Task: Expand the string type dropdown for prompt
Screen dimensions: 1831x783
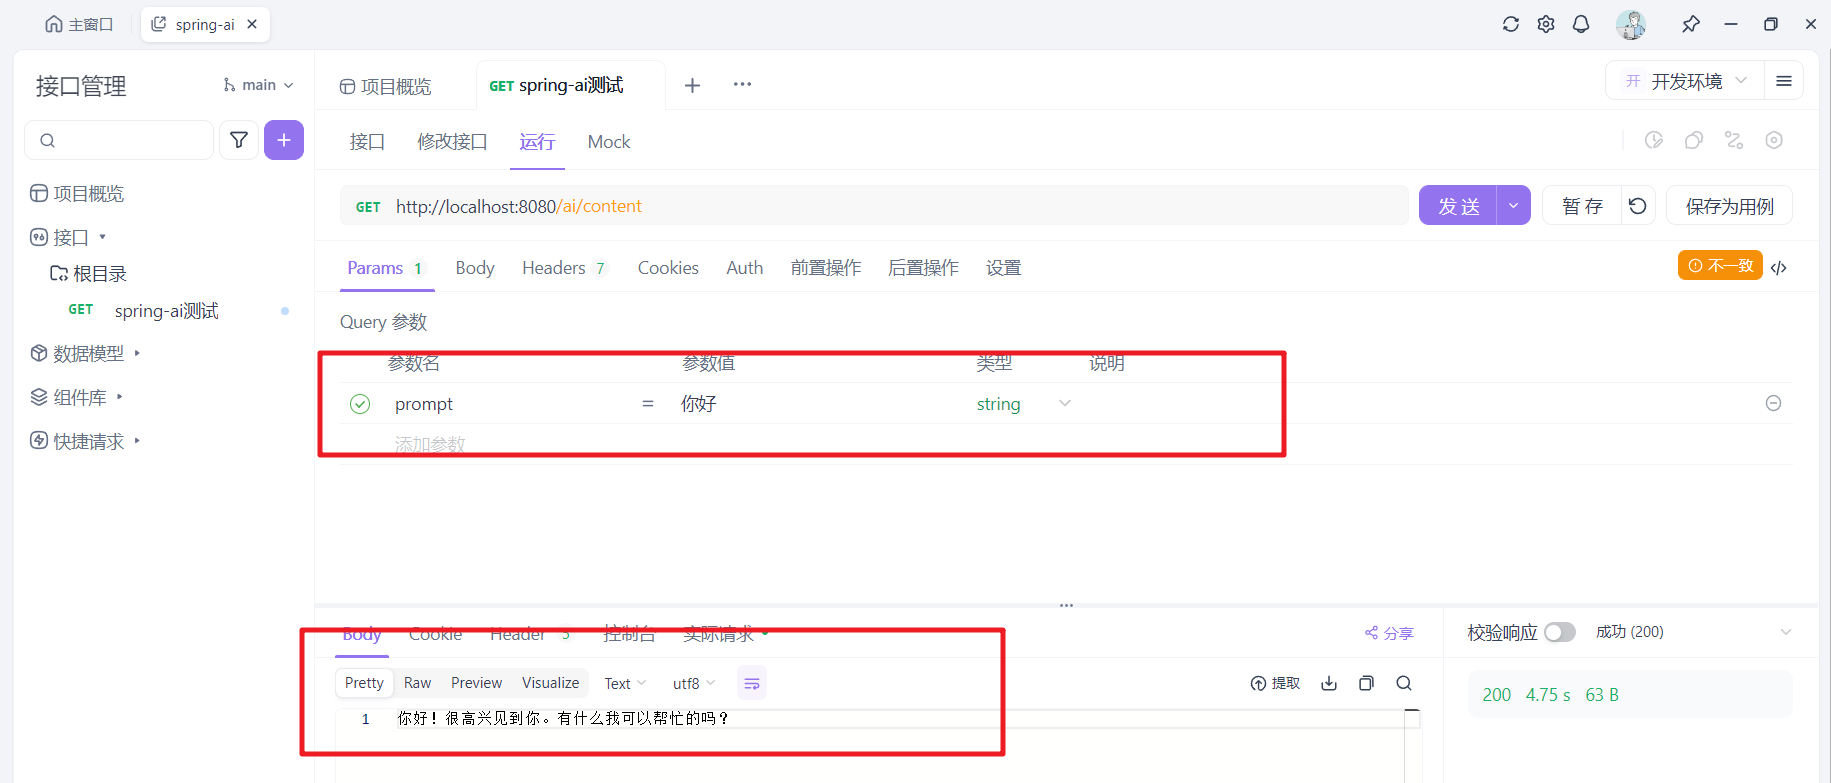Action: pyautogui.click(x=1065, y=404)
